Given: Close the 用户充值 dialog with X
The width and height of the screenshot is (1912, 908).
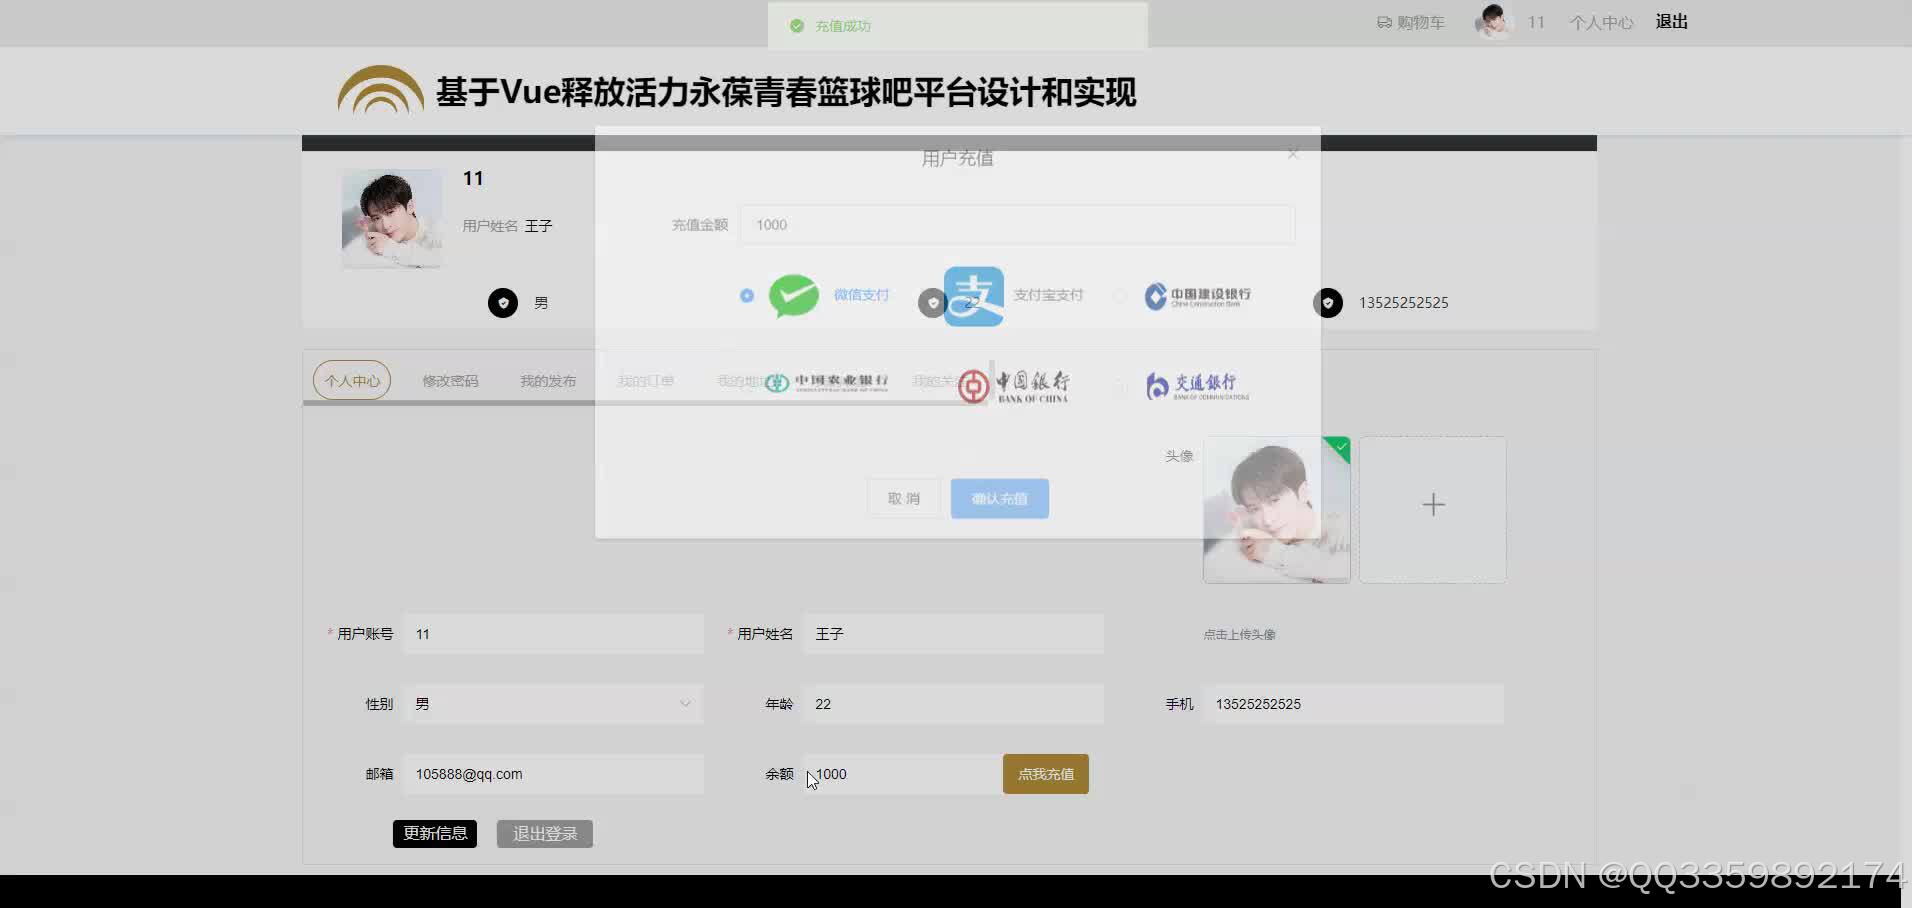Looking at the screenshot, I should (1293, 154).
